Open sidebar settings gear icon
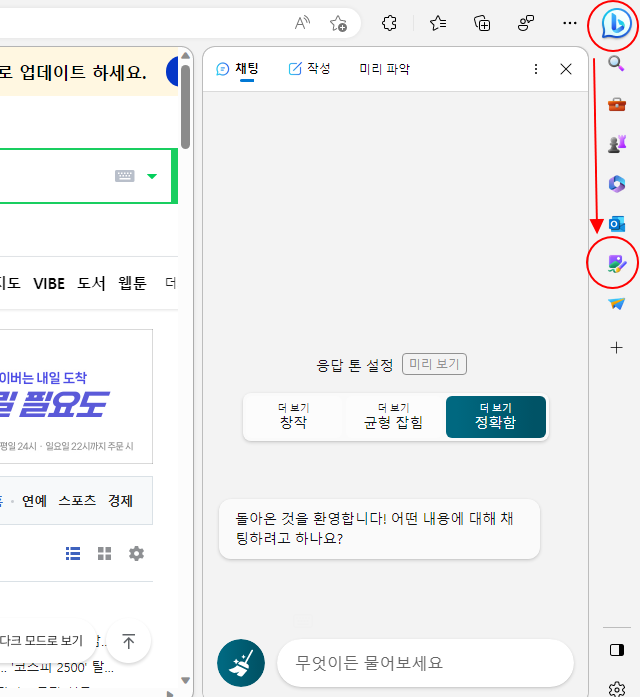This screenshot has height=697, width=640. pyautogui.click(x=617, y=689)
